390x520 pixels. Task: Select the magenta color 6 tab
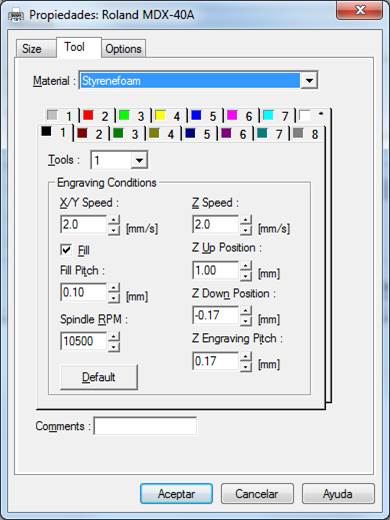point(241,116)
